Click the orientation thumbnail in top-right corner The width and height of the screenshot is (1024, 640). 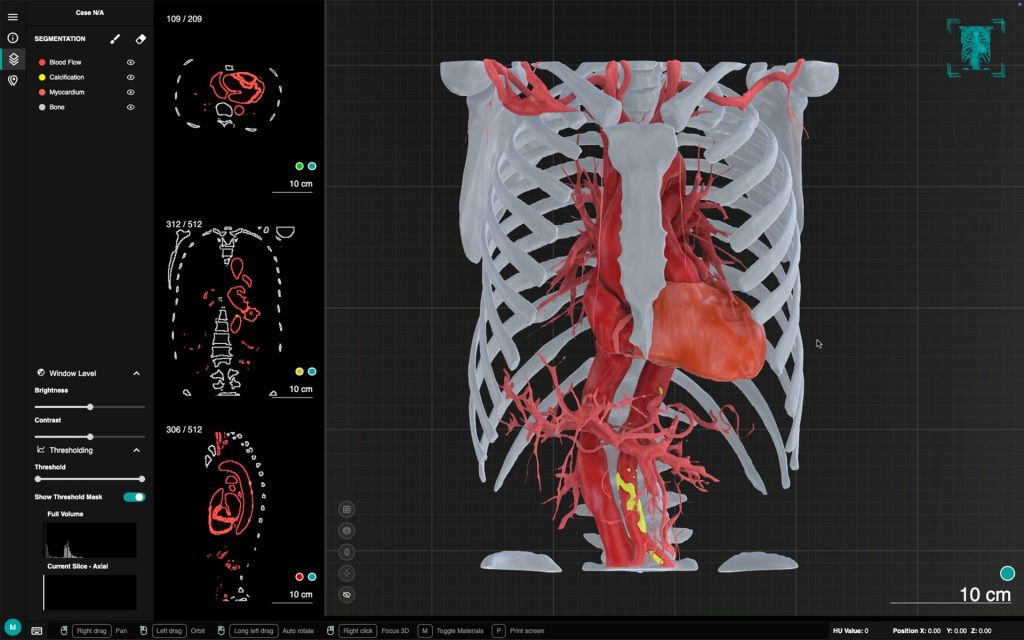click(x=975, y=46)
